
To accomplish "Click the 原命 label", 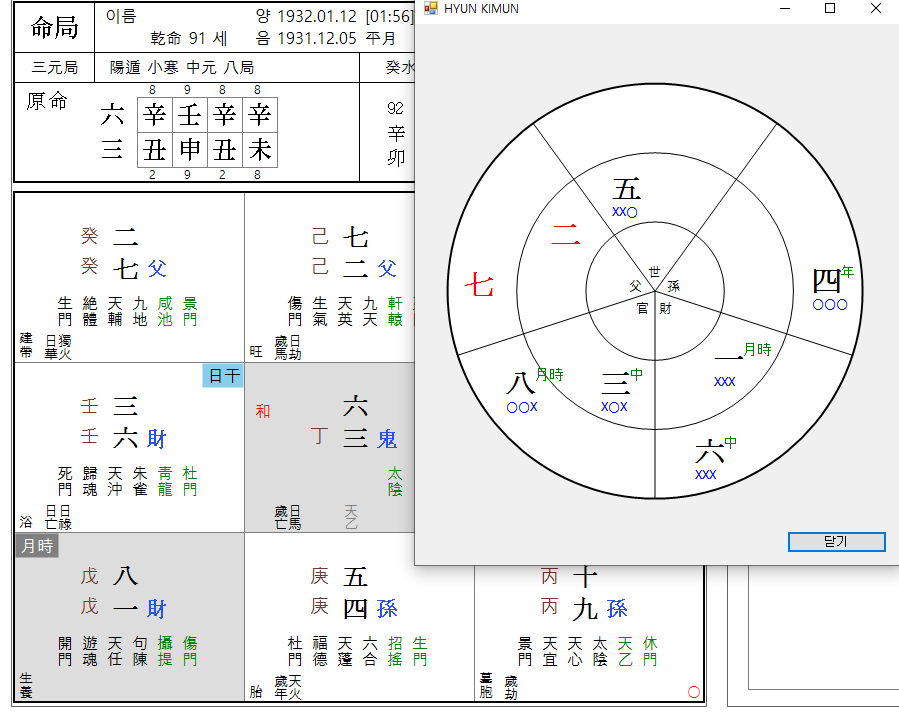I will (46, 101).
